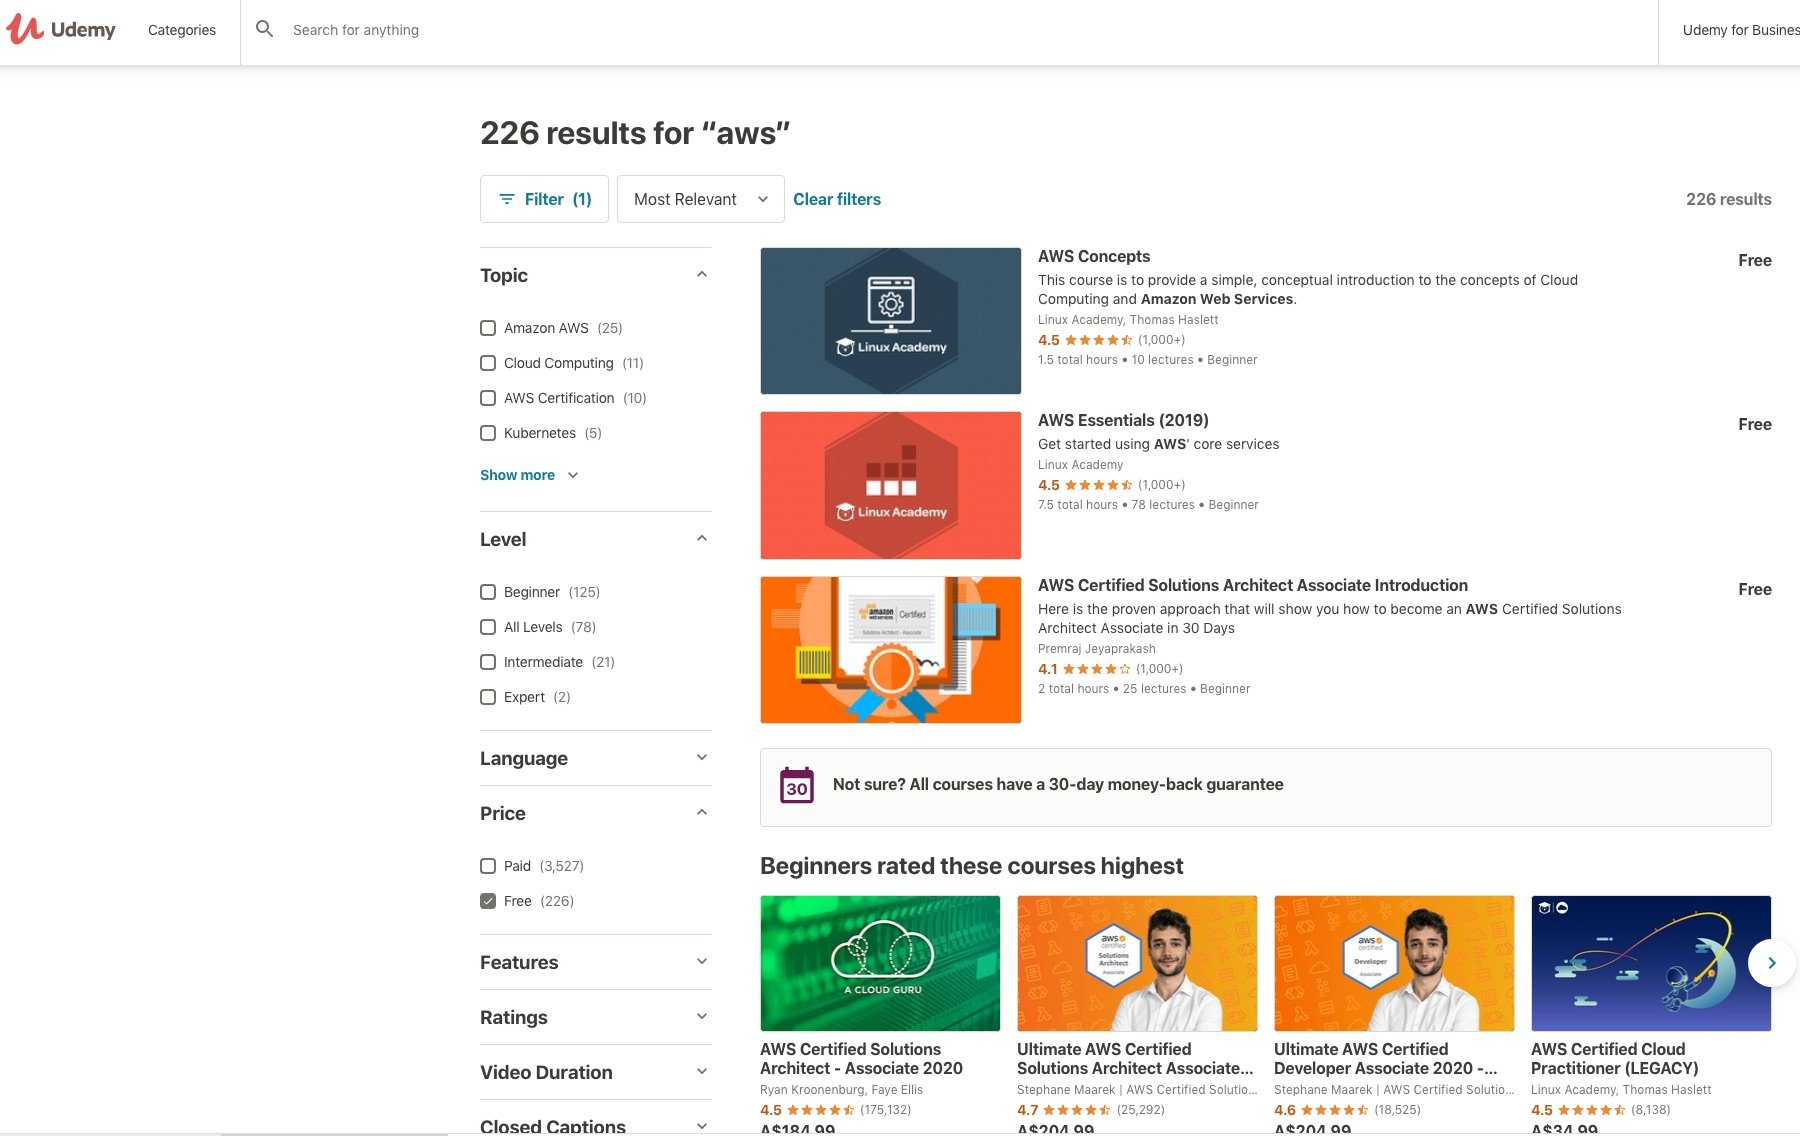
Task: Enable the Beginner level filter
Action: coord(488,592)
